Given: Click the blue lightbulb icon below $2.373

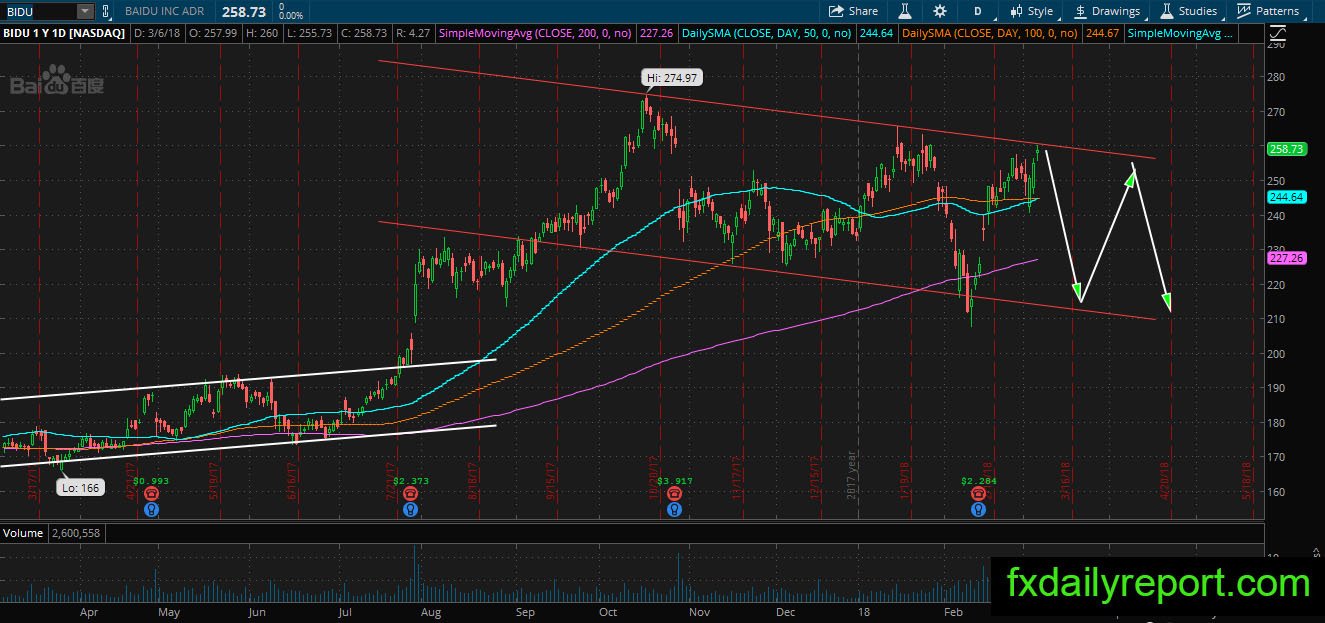Looking at the screenshot, I should 411,509.
